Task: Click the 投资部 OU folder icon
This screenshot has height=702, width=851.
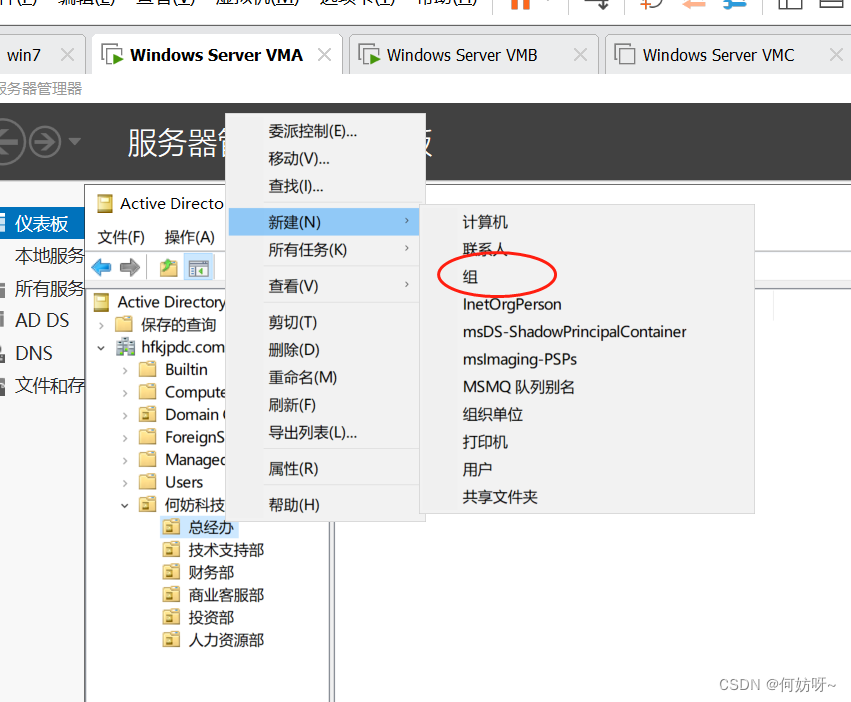Action: [x=172, y=617]
